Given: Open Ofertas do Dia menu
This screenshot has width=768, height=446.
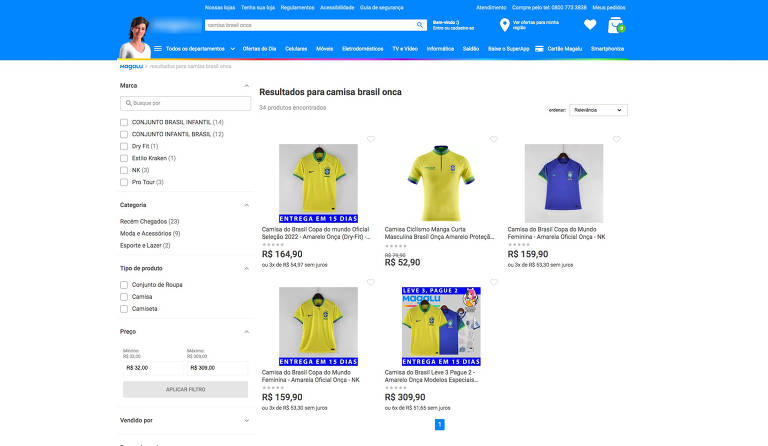Looking at the screenshot, I should [259, 49].
